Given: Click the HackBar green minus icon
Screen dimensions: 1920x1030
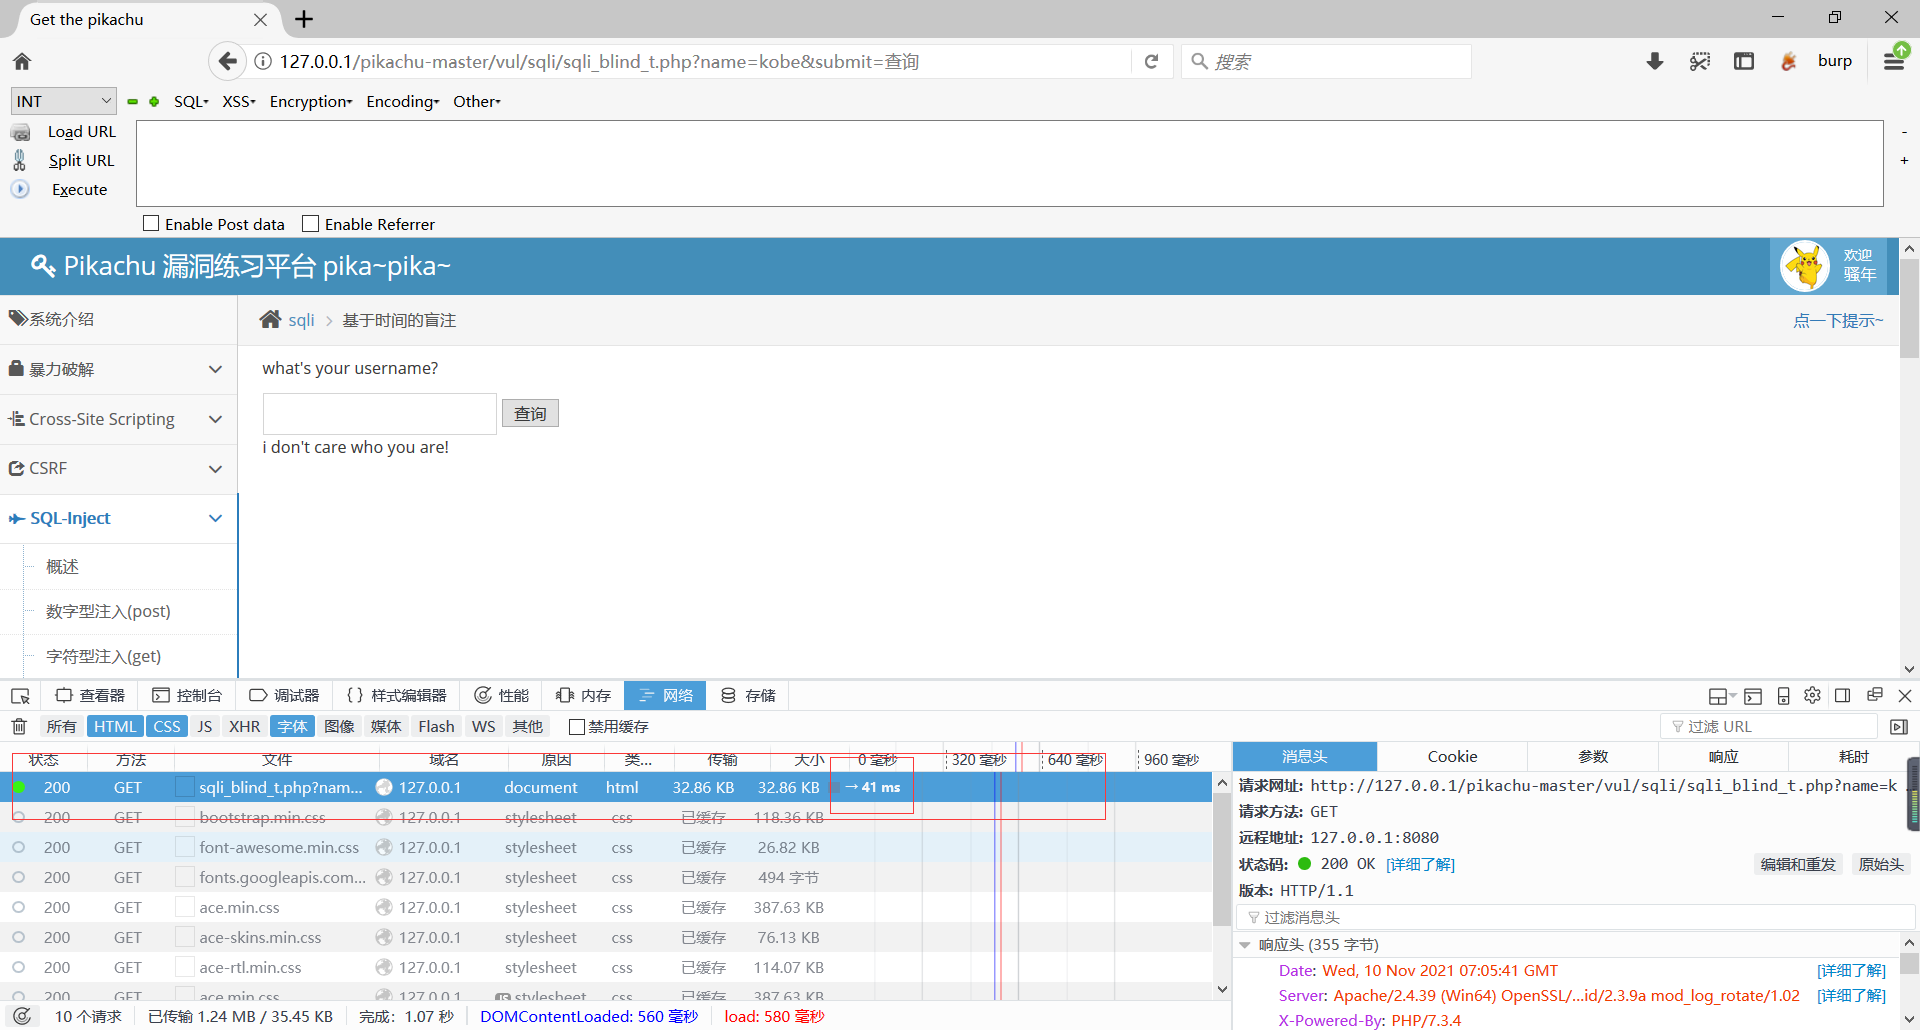Looking at the screenshot, I should [132, 101].
